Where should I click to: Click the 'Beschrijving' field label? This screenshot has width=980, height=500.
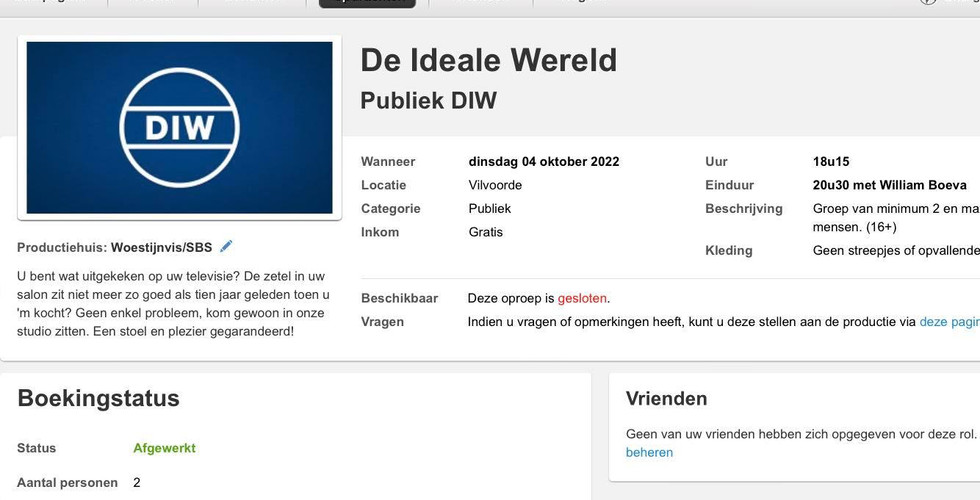point(744,209)
